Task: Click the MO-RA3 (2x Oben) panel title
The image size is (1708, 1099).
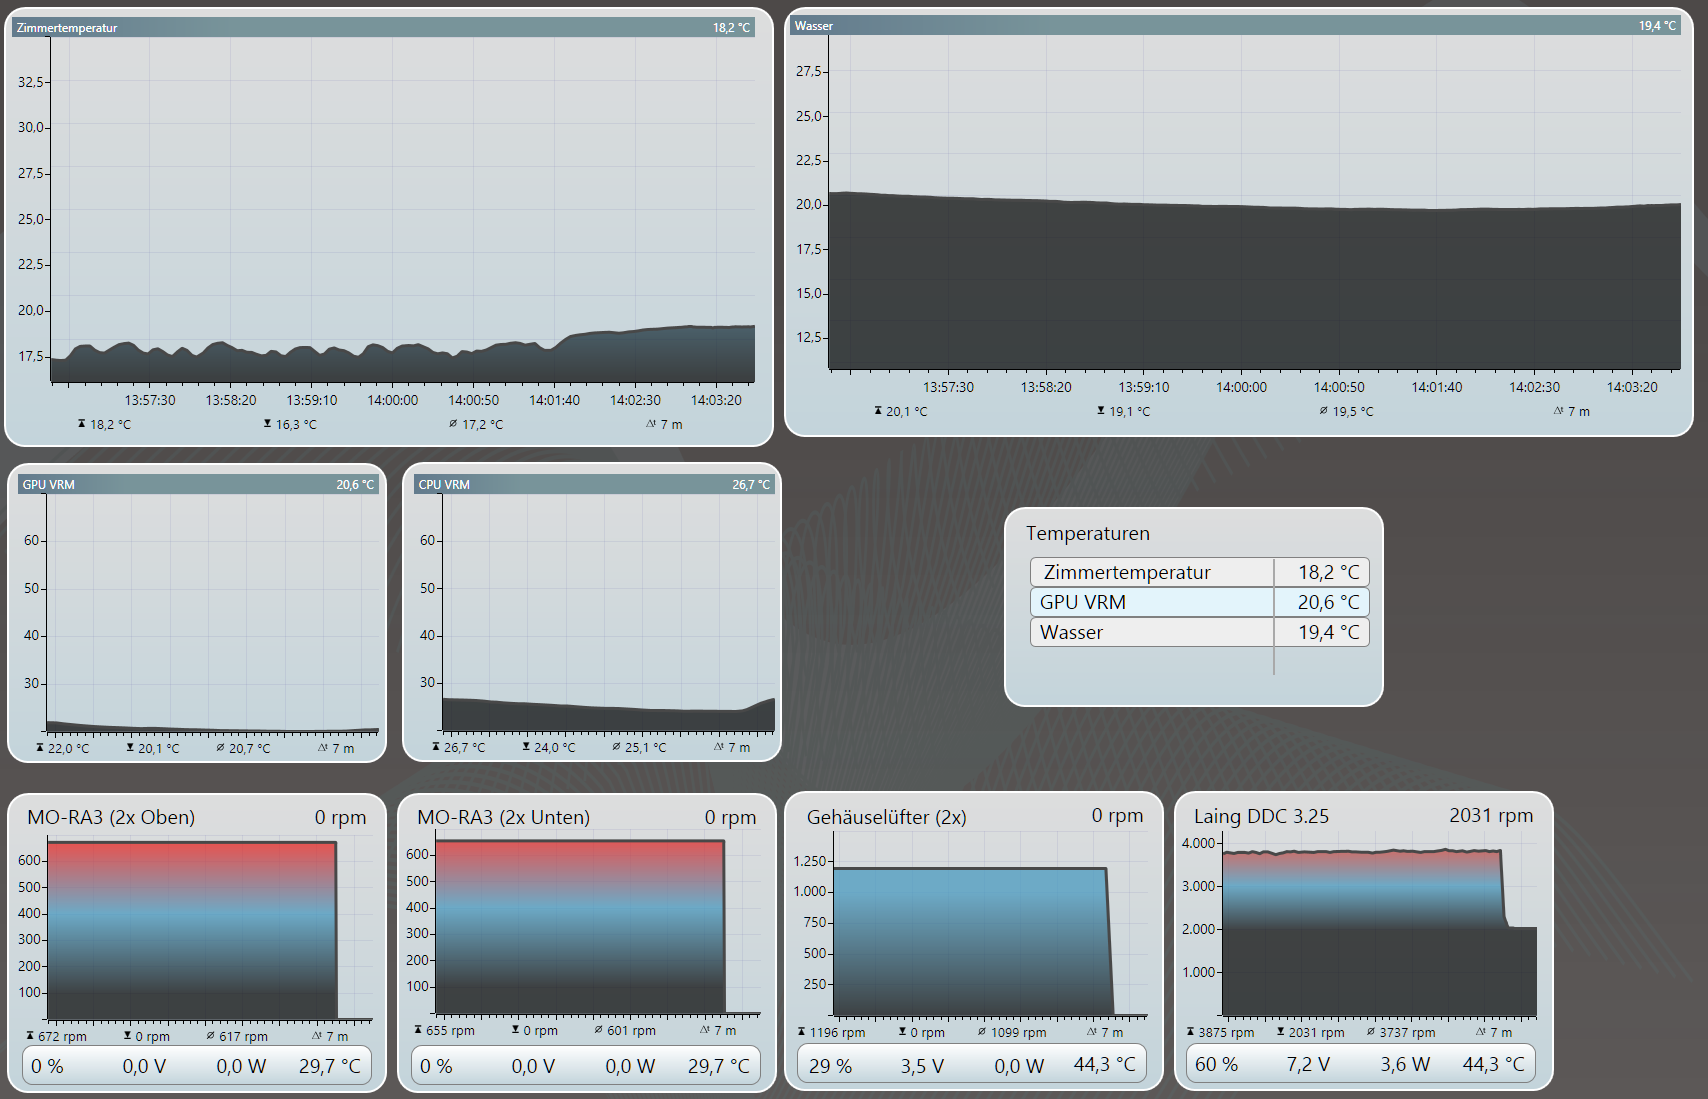Action: pos(111,817)
